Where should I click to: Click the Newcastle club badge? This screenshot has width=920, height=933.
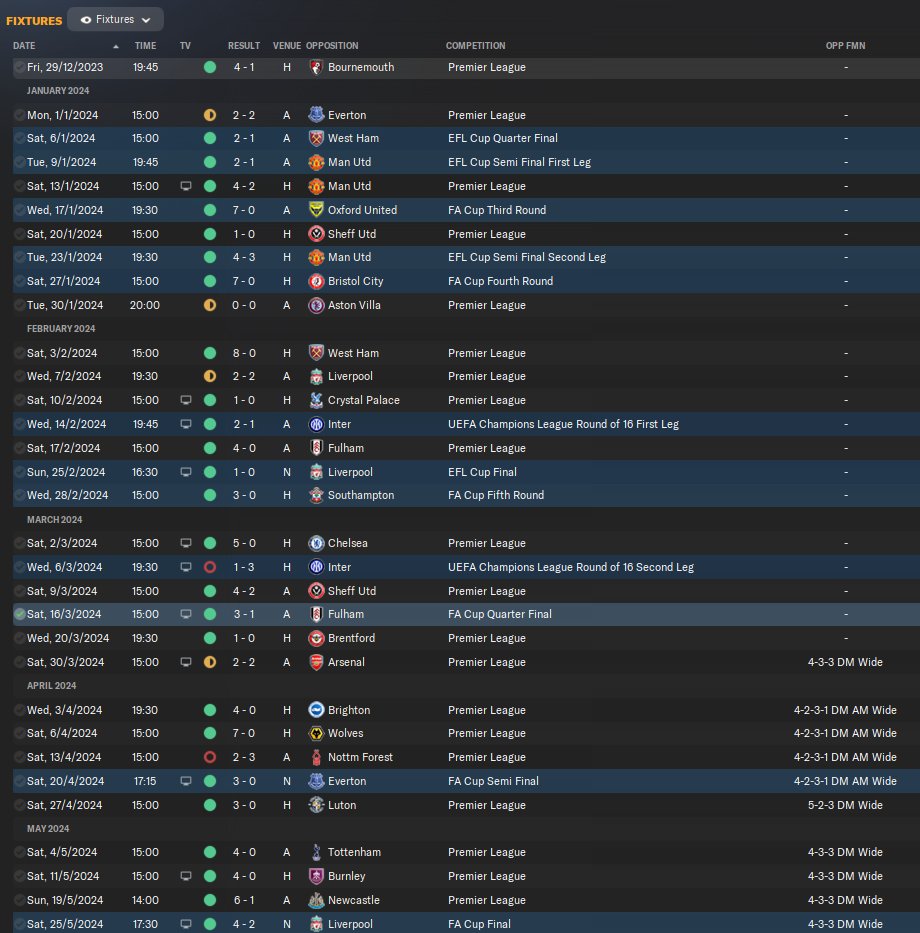pyautogui.click(x=316, y=900)
